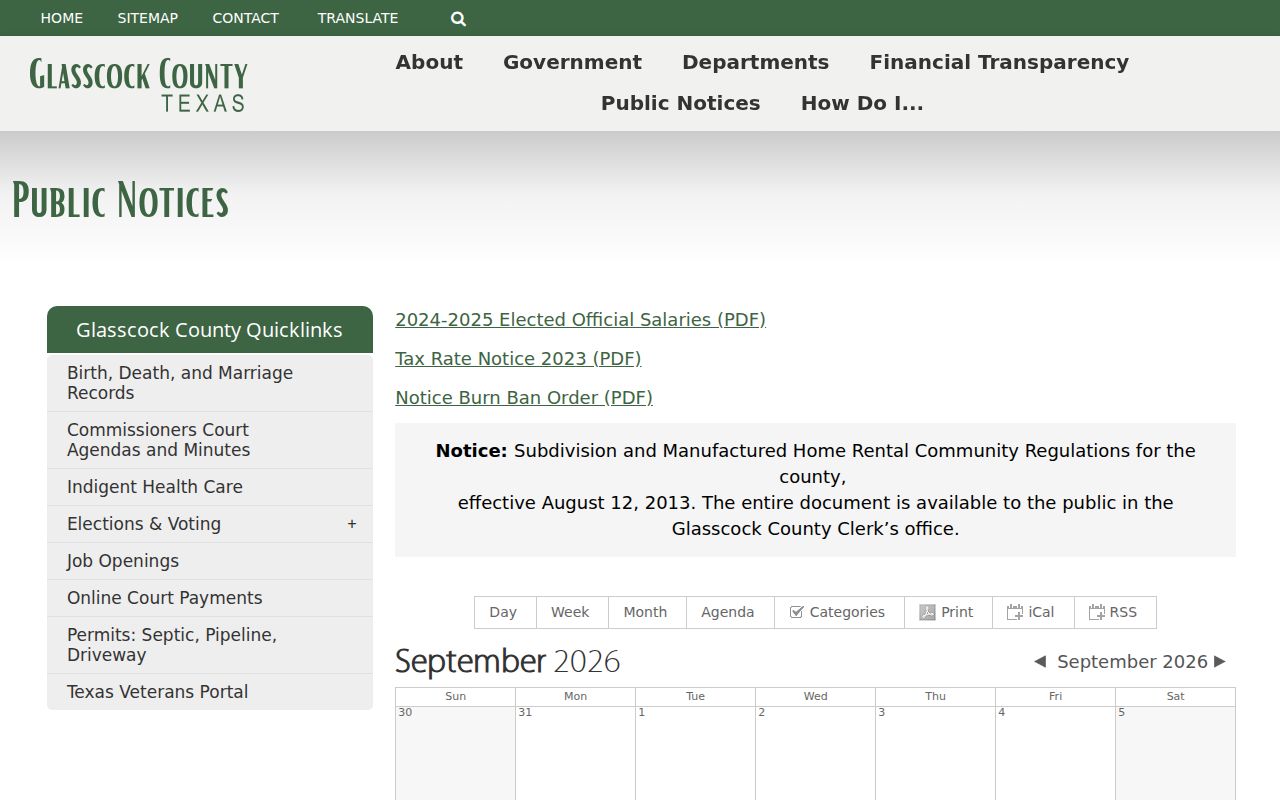Switch calendar to Week view
This screenshot has width=1280, height=800.
pos(570,612)
